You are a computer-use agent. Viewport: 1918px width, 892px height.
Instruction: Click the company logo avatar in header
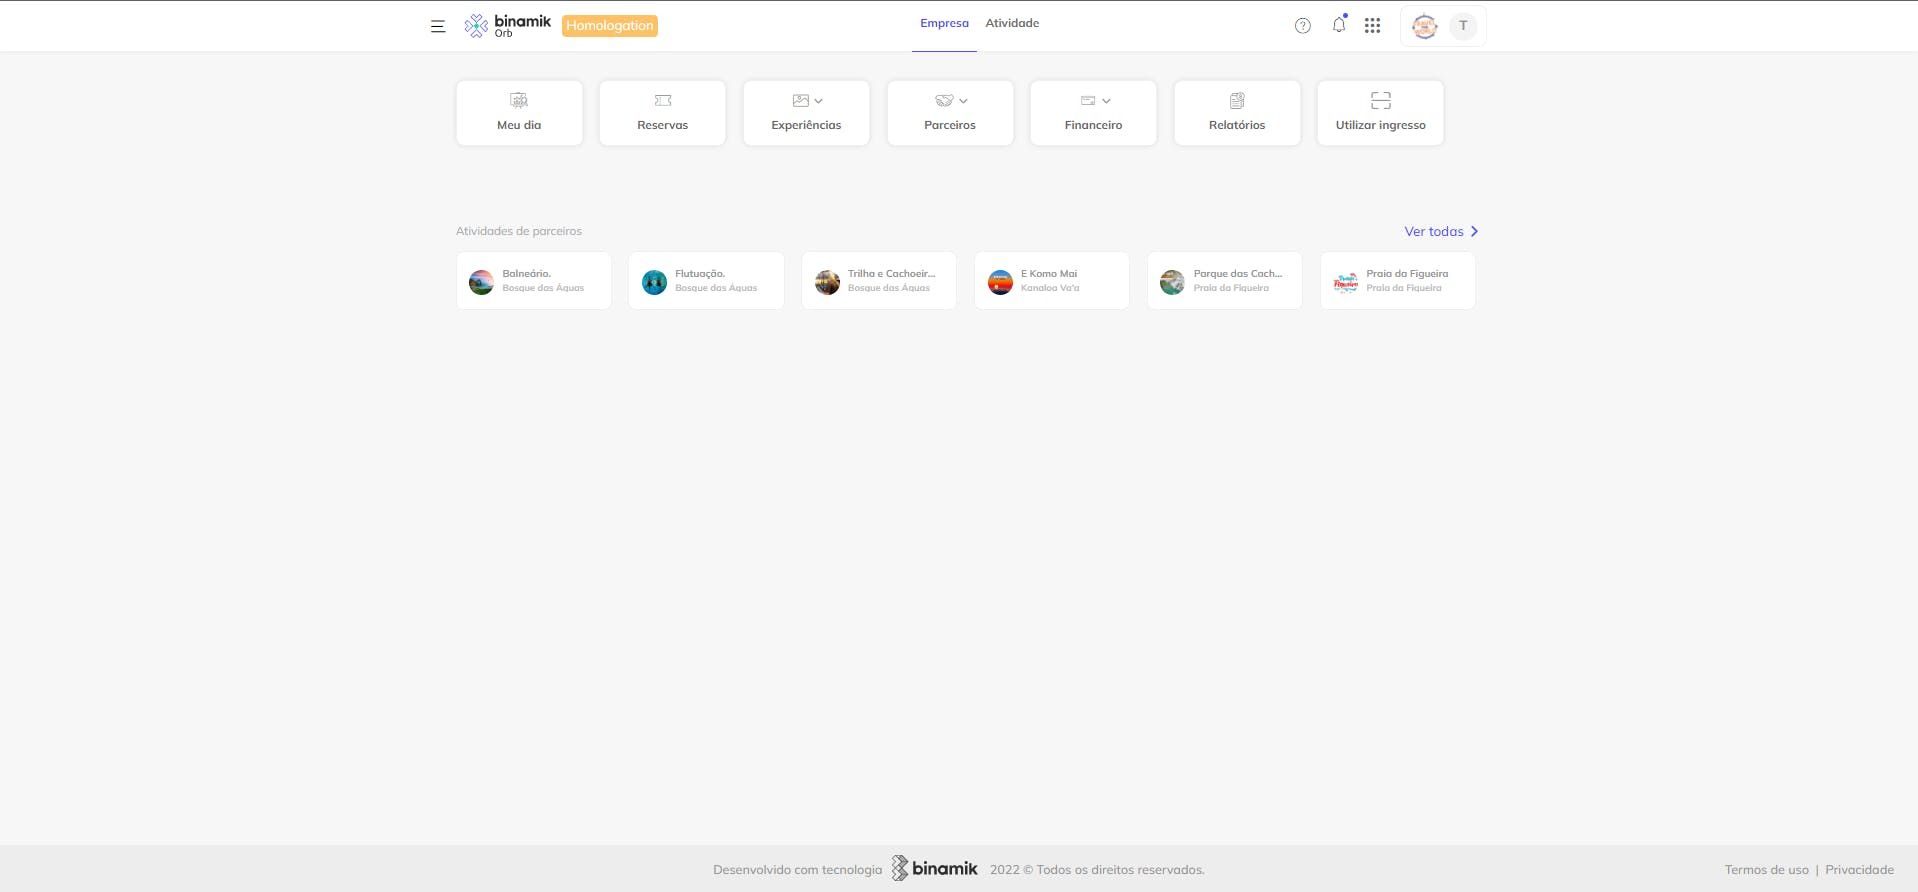[x=1424, y=26]
